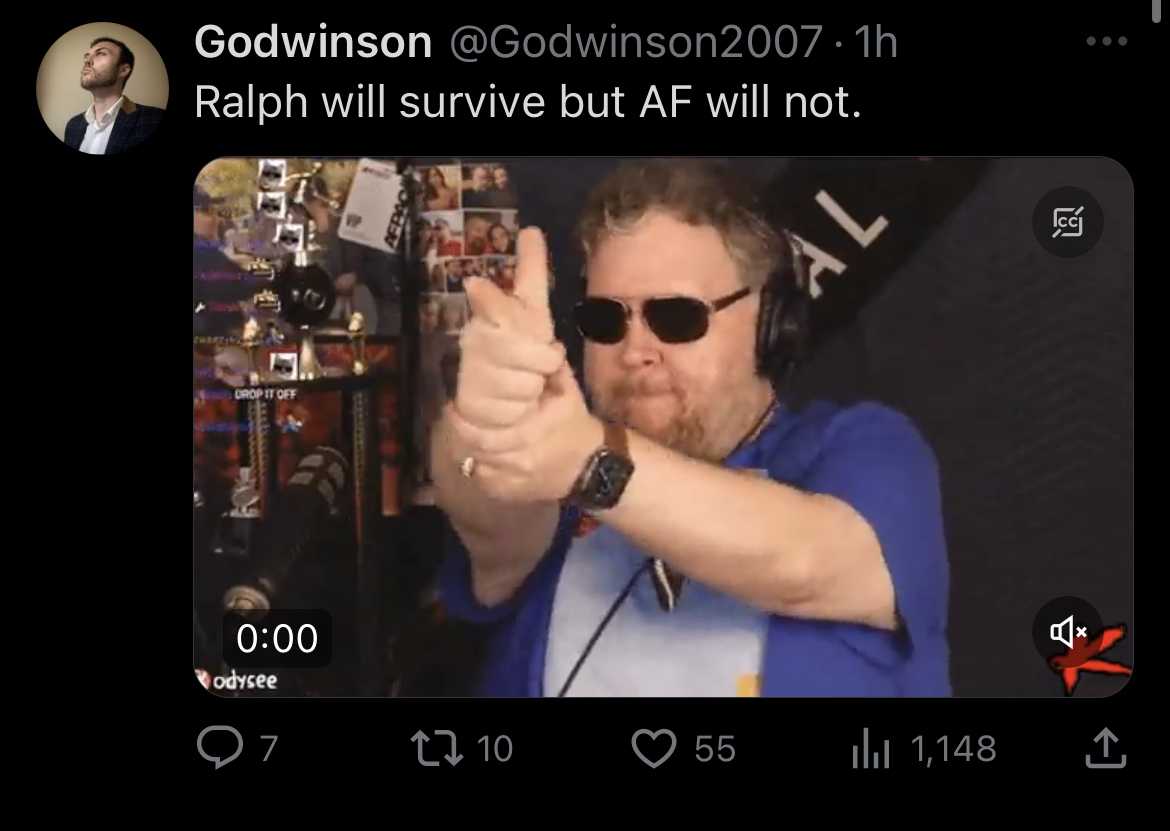Click the odysee watermark on the video
Screen dimensions: 1170x831
point(237,680)
